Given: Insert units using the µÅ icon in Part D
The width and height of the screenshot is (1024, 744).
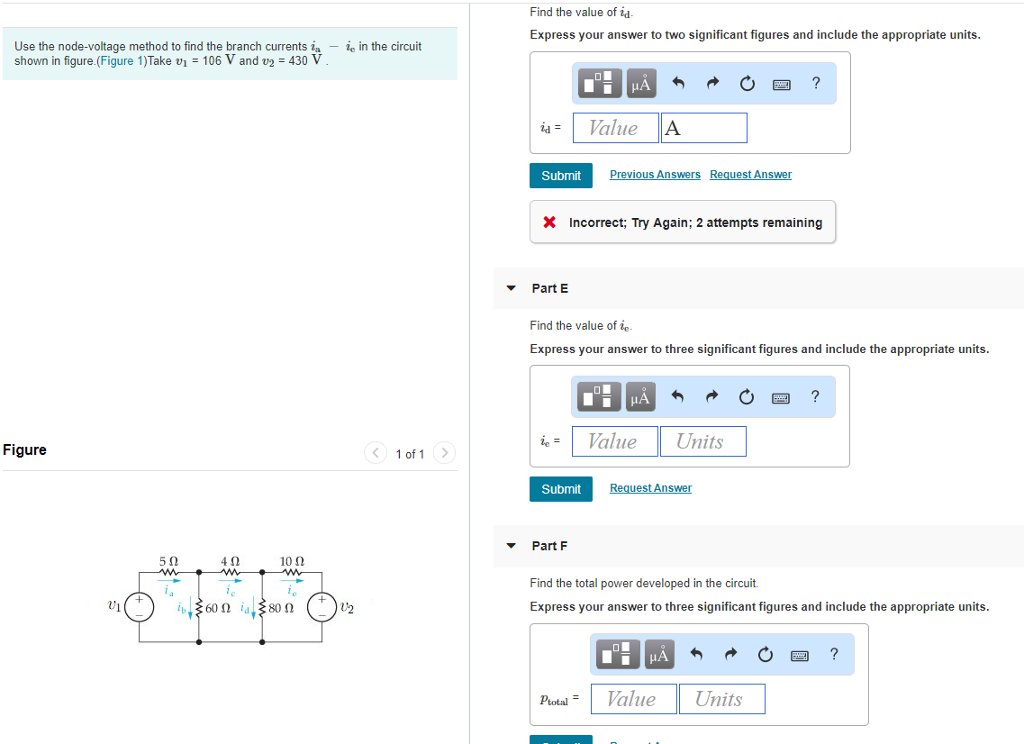Looking at the screenshot, I should click(640, 83).
